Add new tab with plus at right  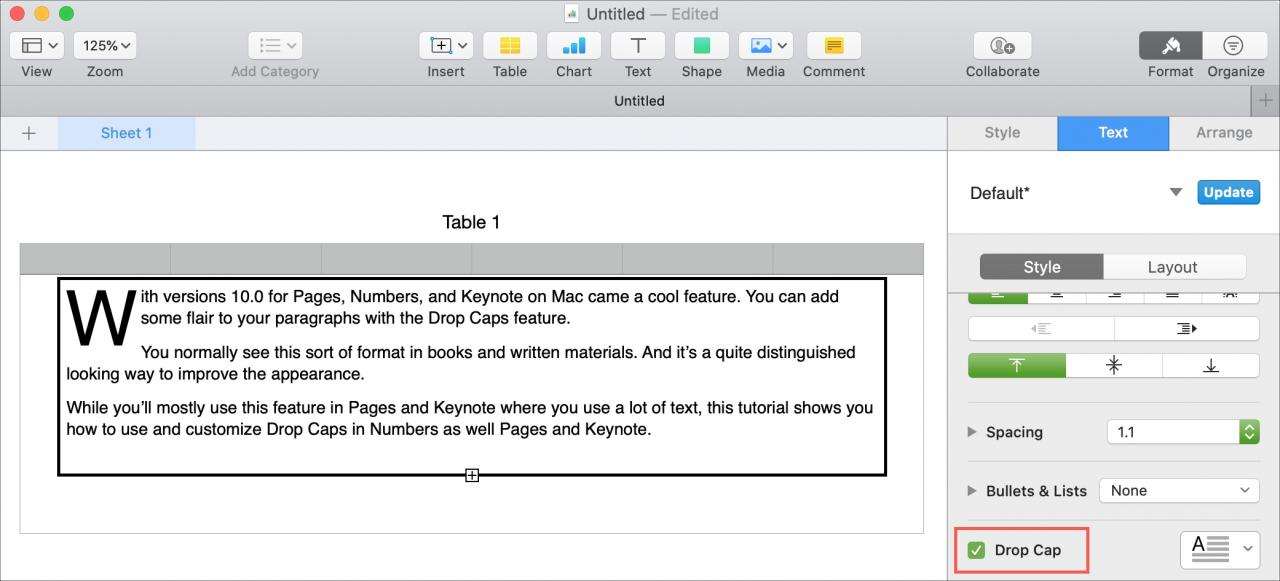click(1265, 101)
